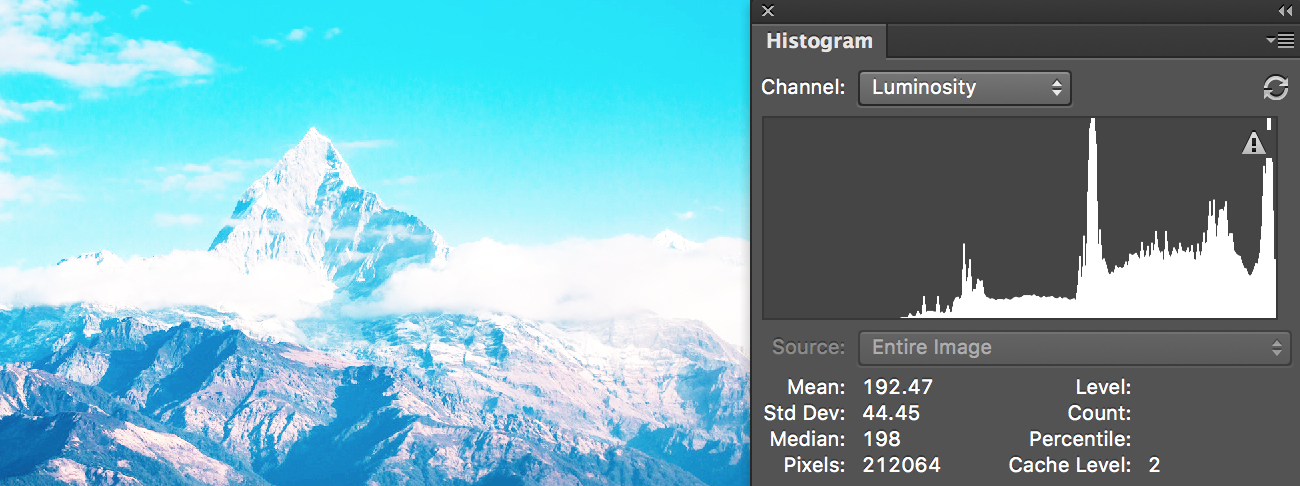Click inside the histogram graph area

coord(1019,218)
